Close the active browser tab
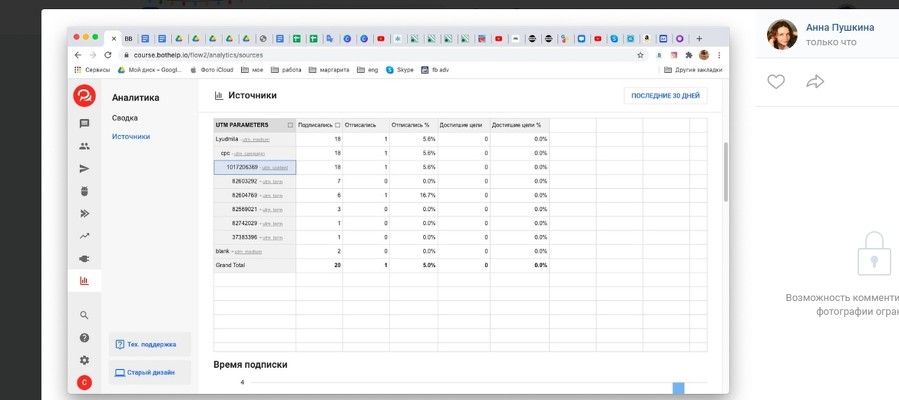 coord(114,39)
